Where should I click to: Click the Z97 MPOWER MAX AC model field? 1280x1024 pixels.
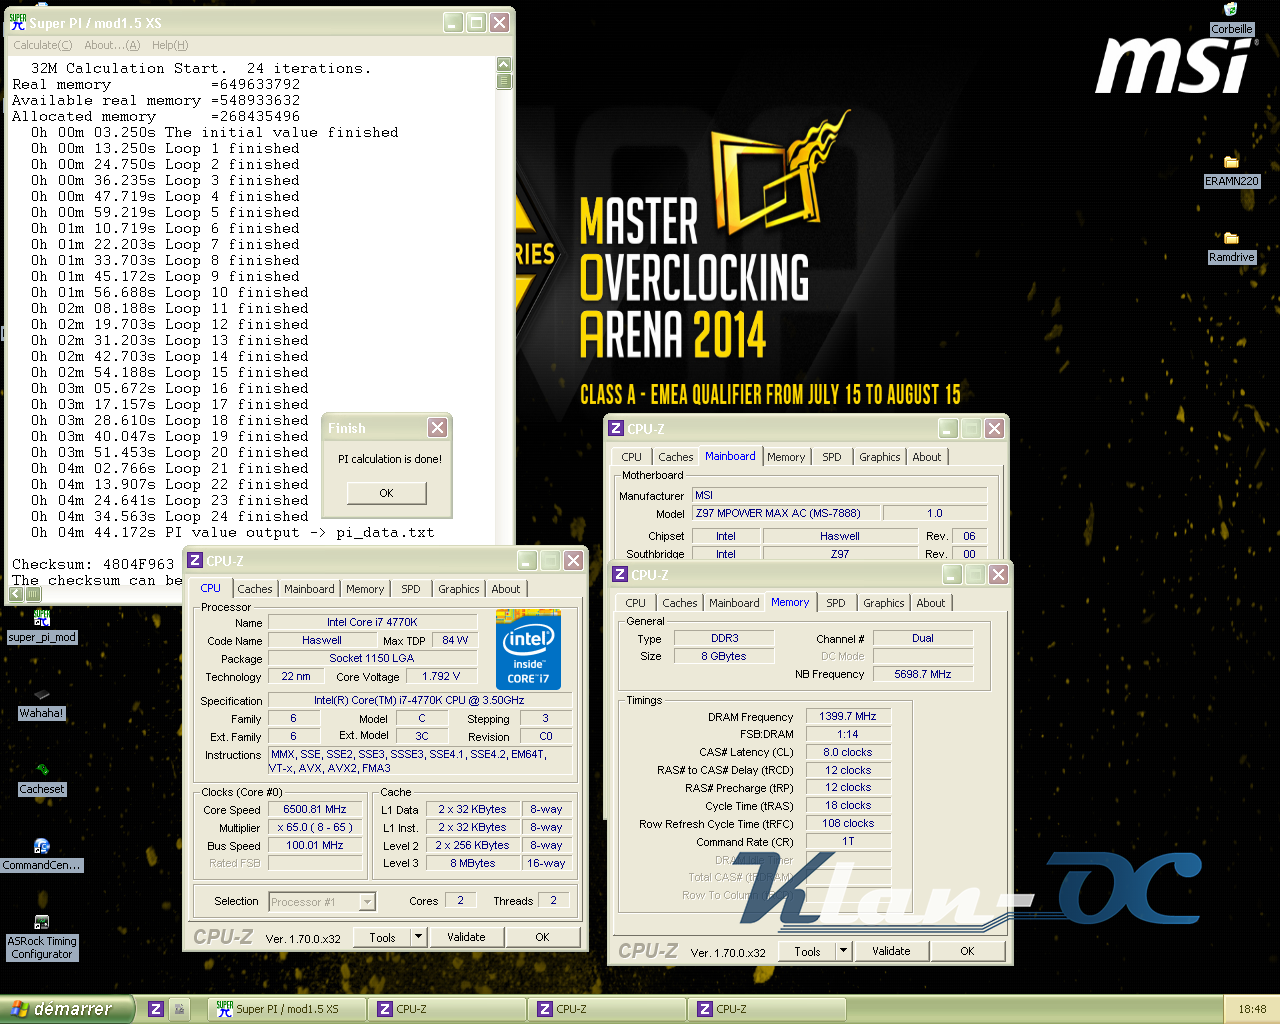[x=786, y=513]
